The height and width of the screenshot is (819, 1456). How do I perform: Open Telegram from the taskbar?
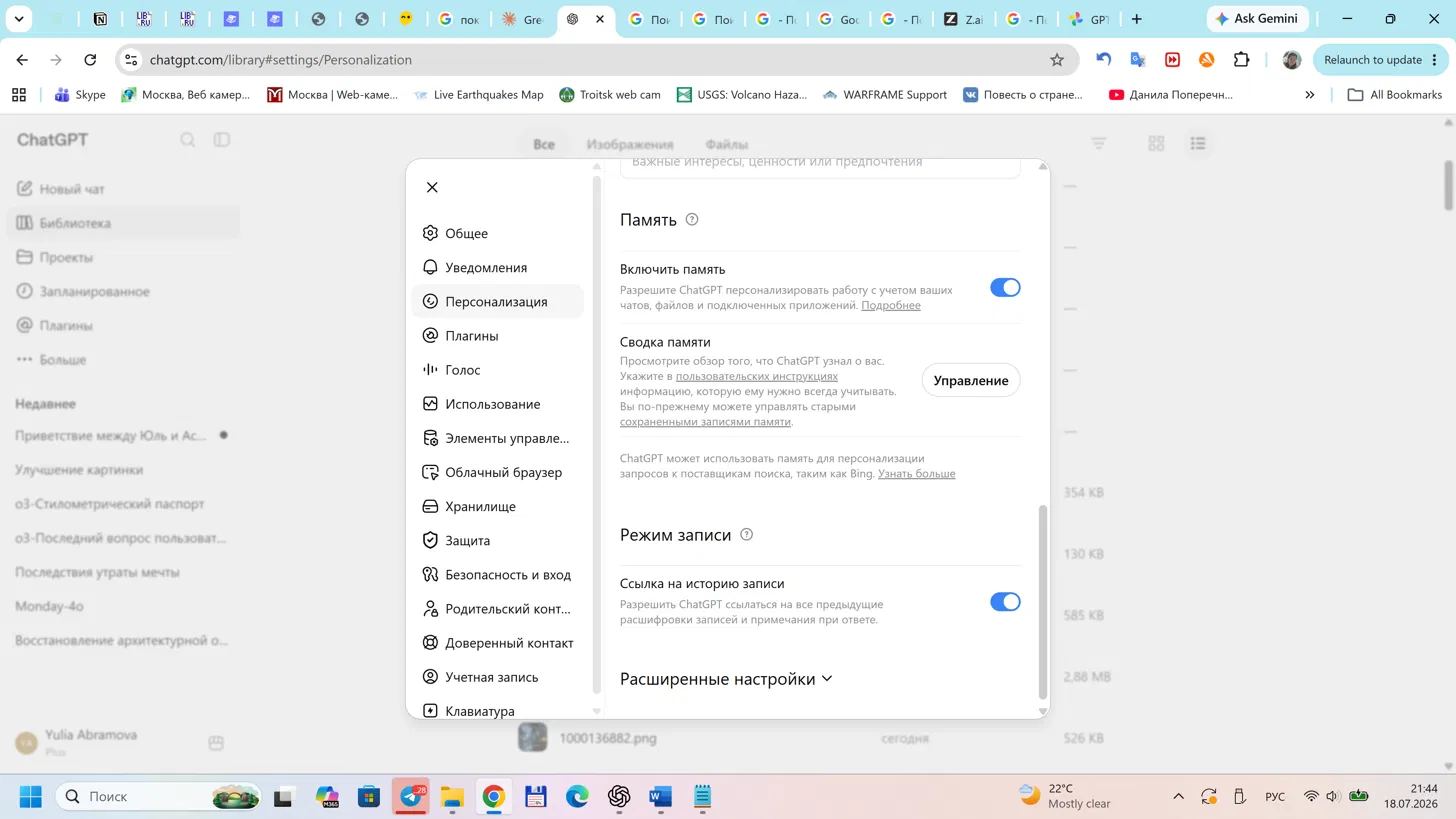pos(411,797)
